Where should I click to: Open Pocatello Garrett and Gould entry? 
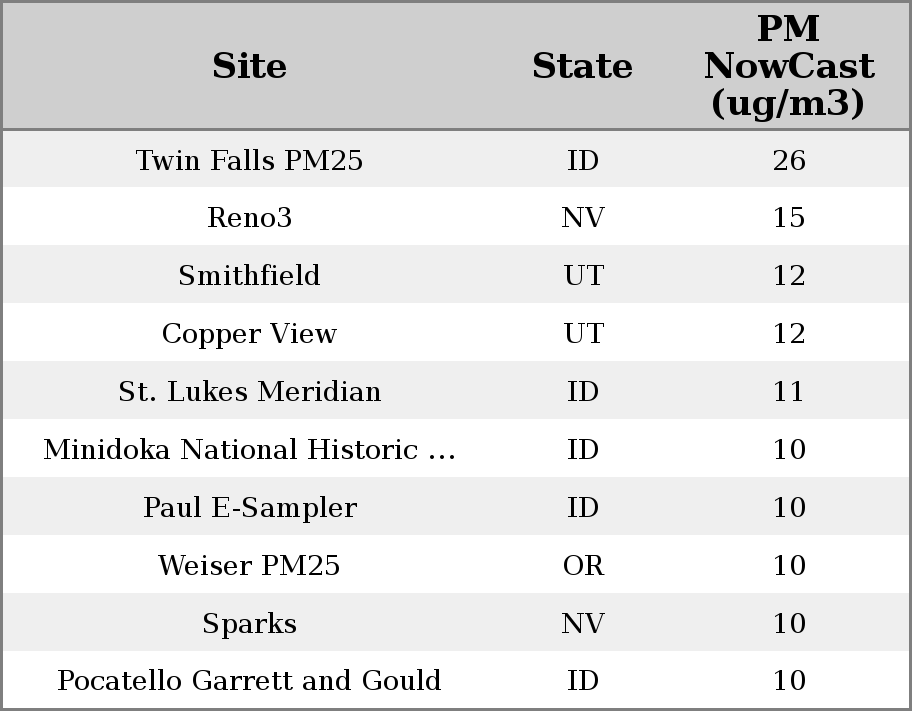click(249, 681)
